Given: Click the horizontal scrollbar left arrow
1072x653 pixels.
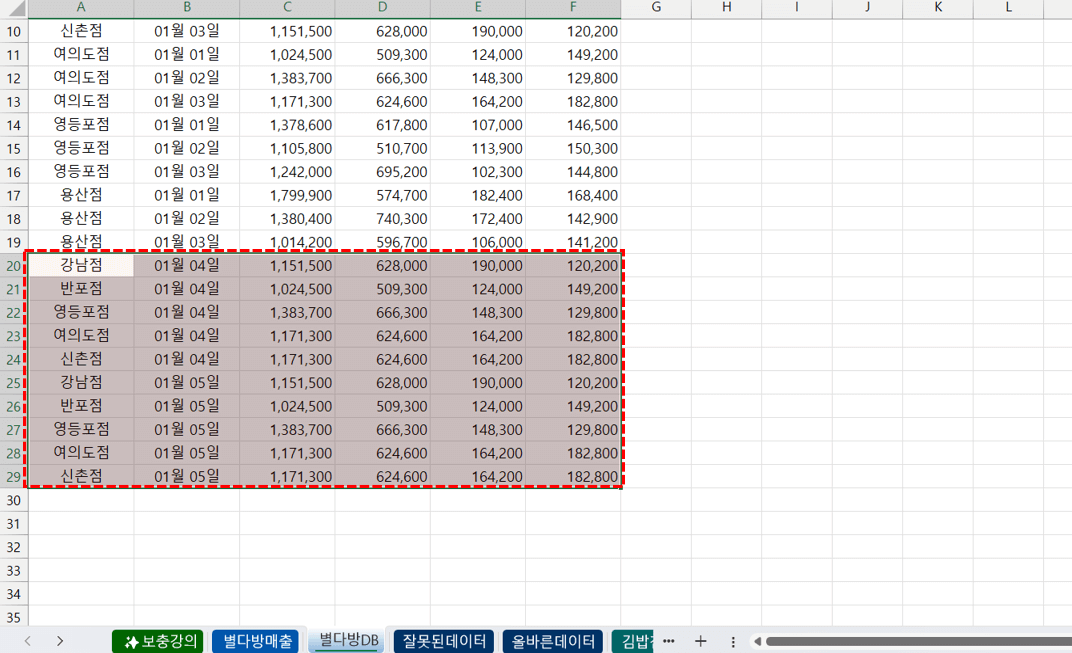Looking at the screenshot, I should pyautogui.click(x=757, y=641).
